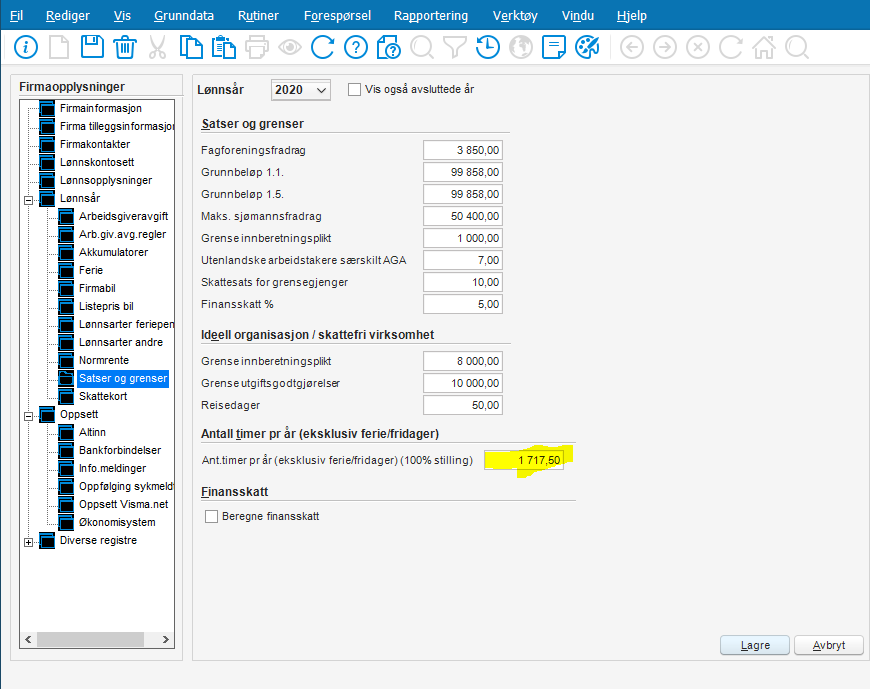
Task: Save using the floppy disk icon
Action: pyautogui.click(x=92, y=47)
